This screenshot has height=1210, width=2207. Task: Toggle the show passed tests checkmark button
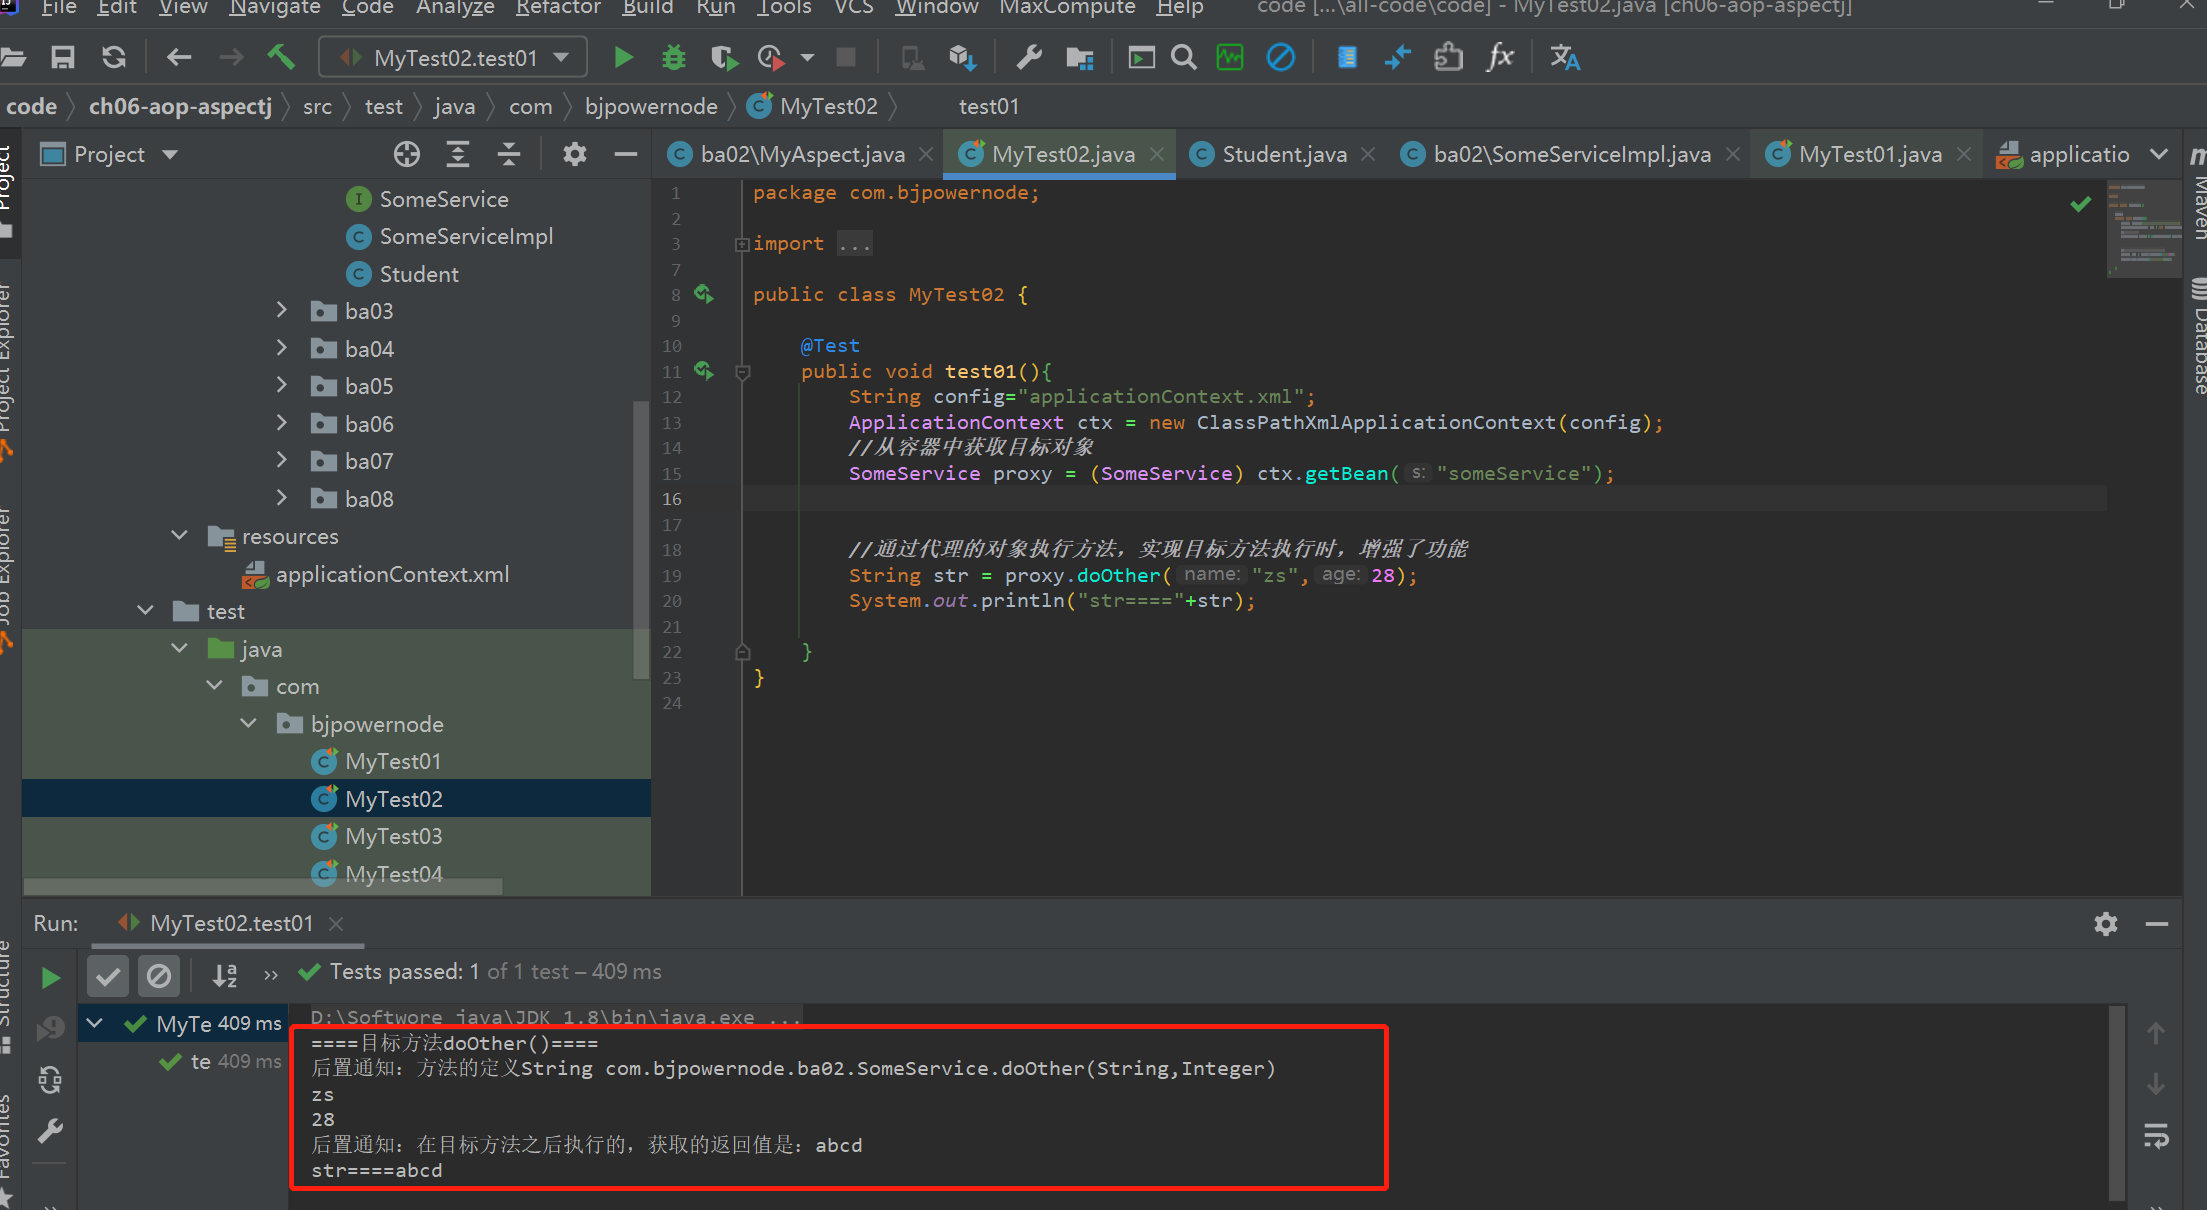click(108, 975)
